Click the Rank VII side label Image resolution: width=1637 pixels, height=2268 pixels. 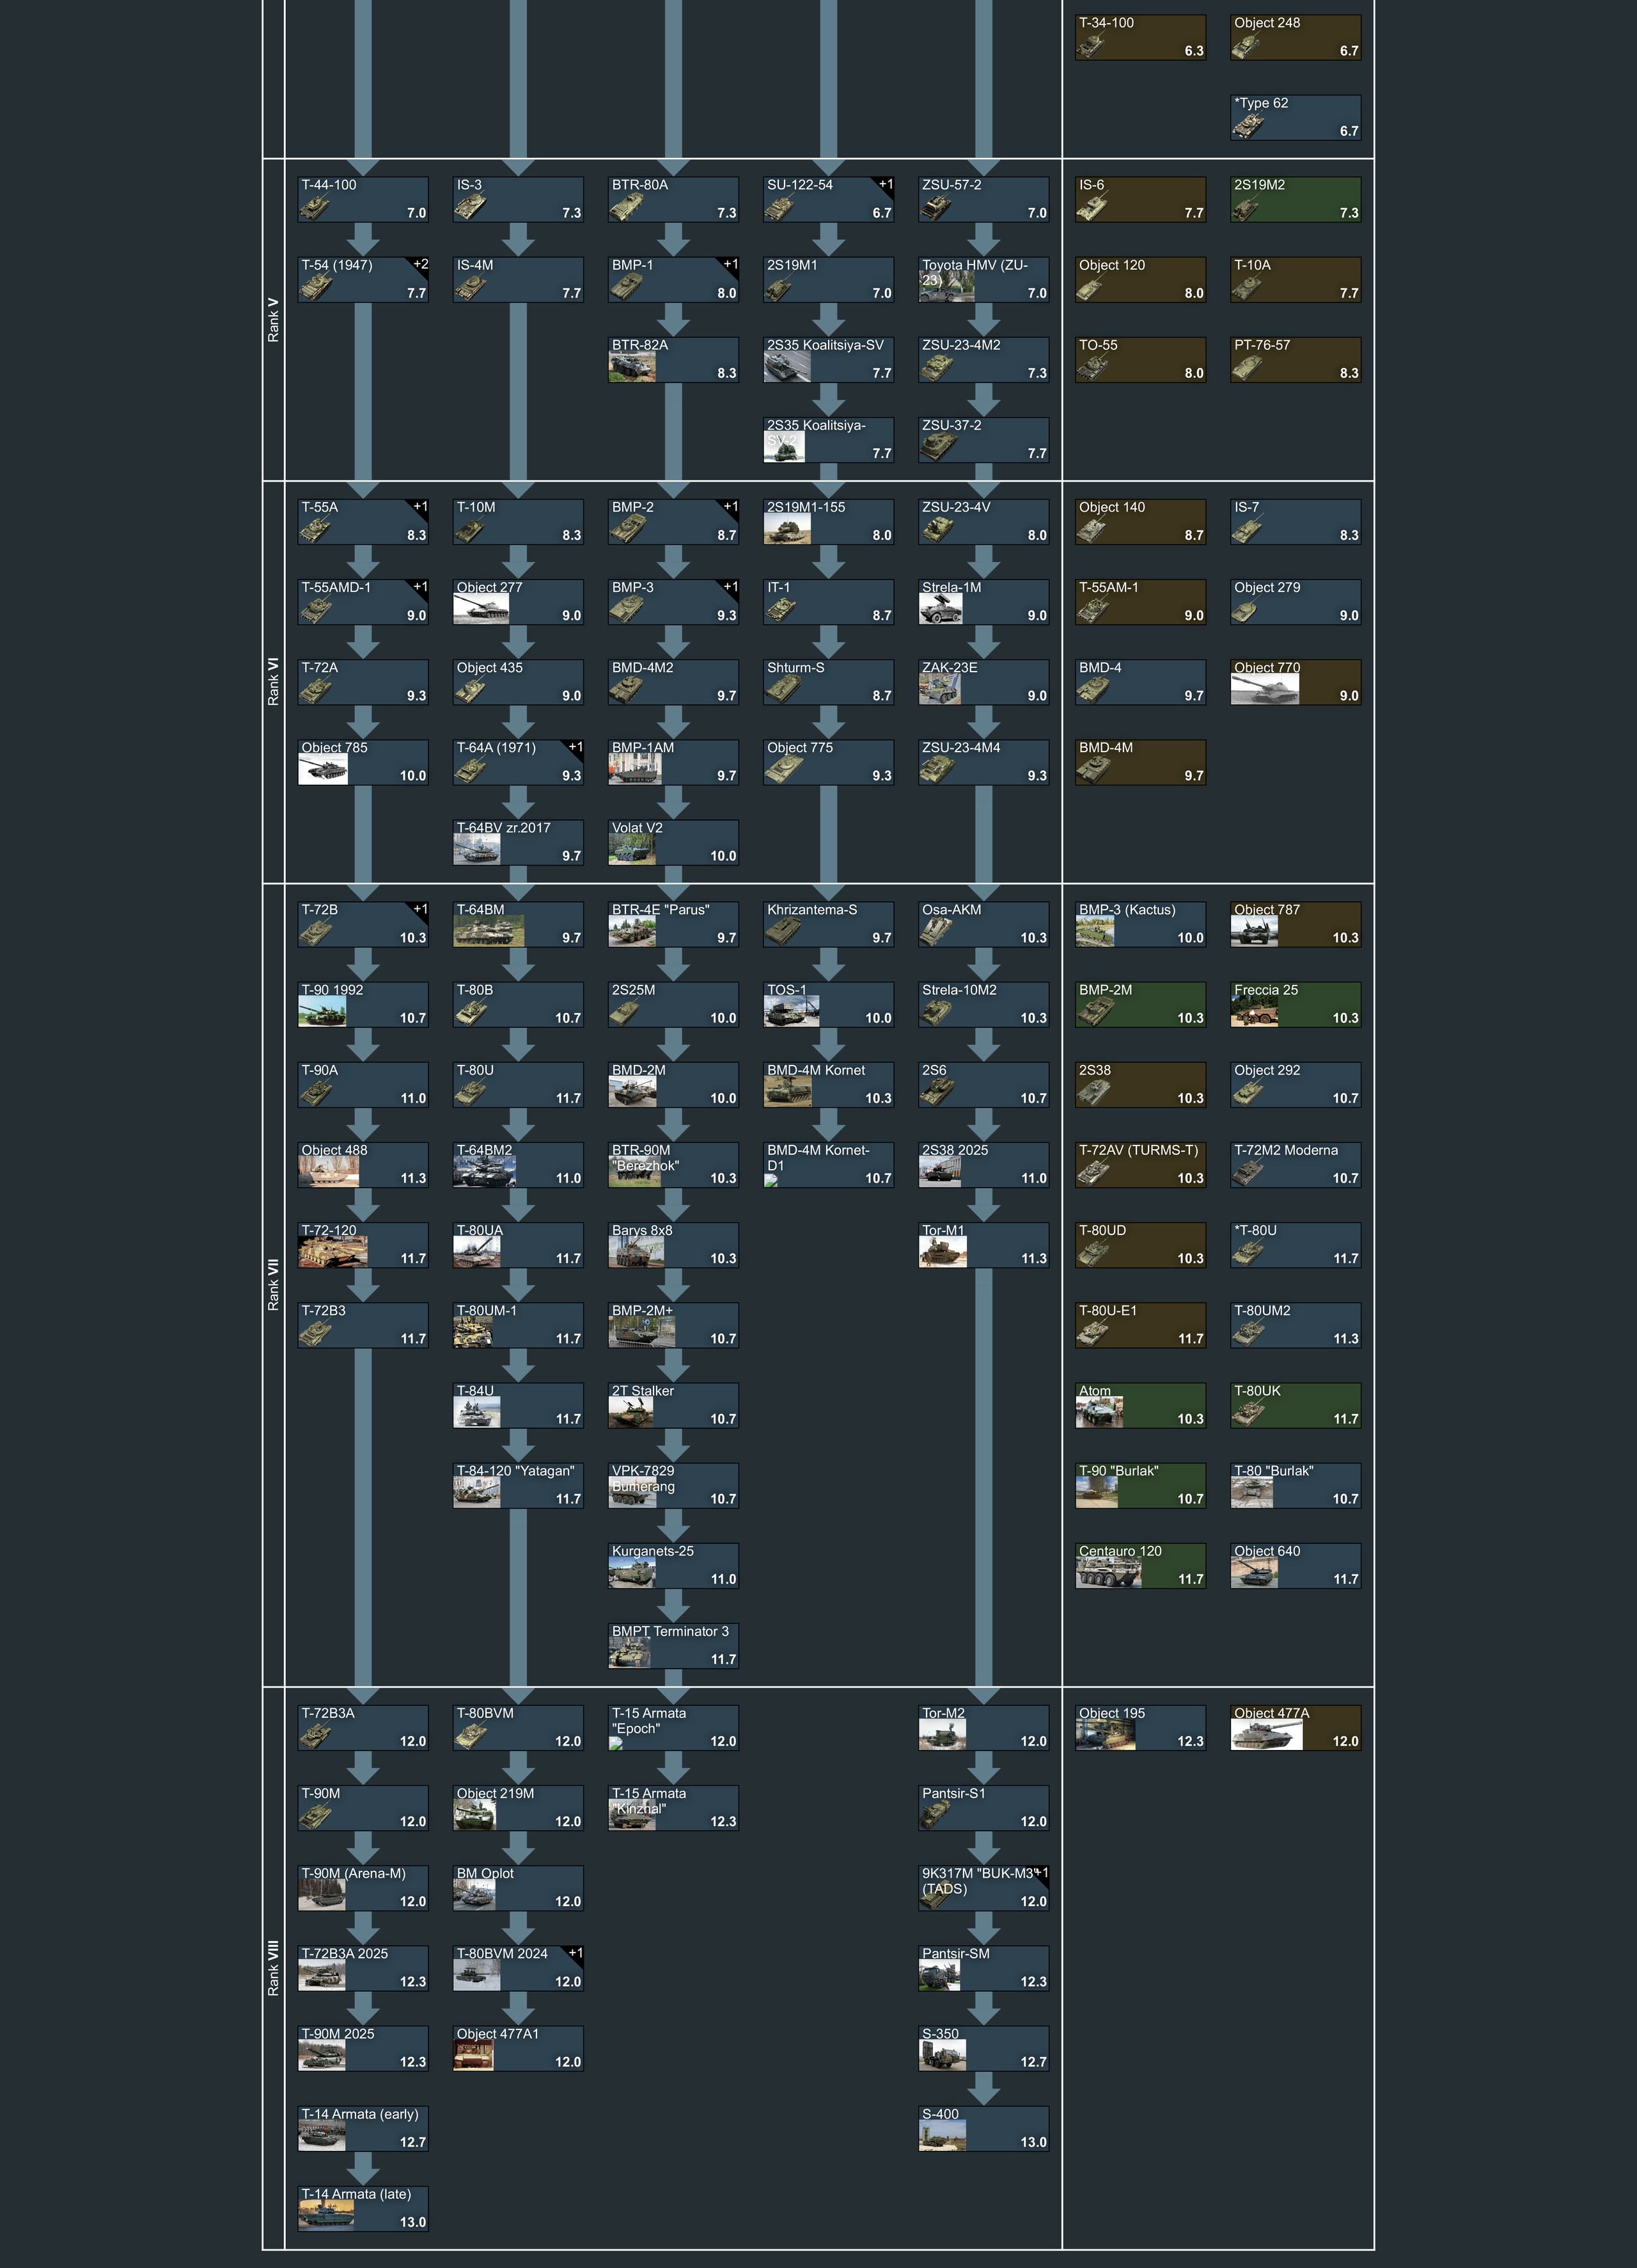[273, 1285]
